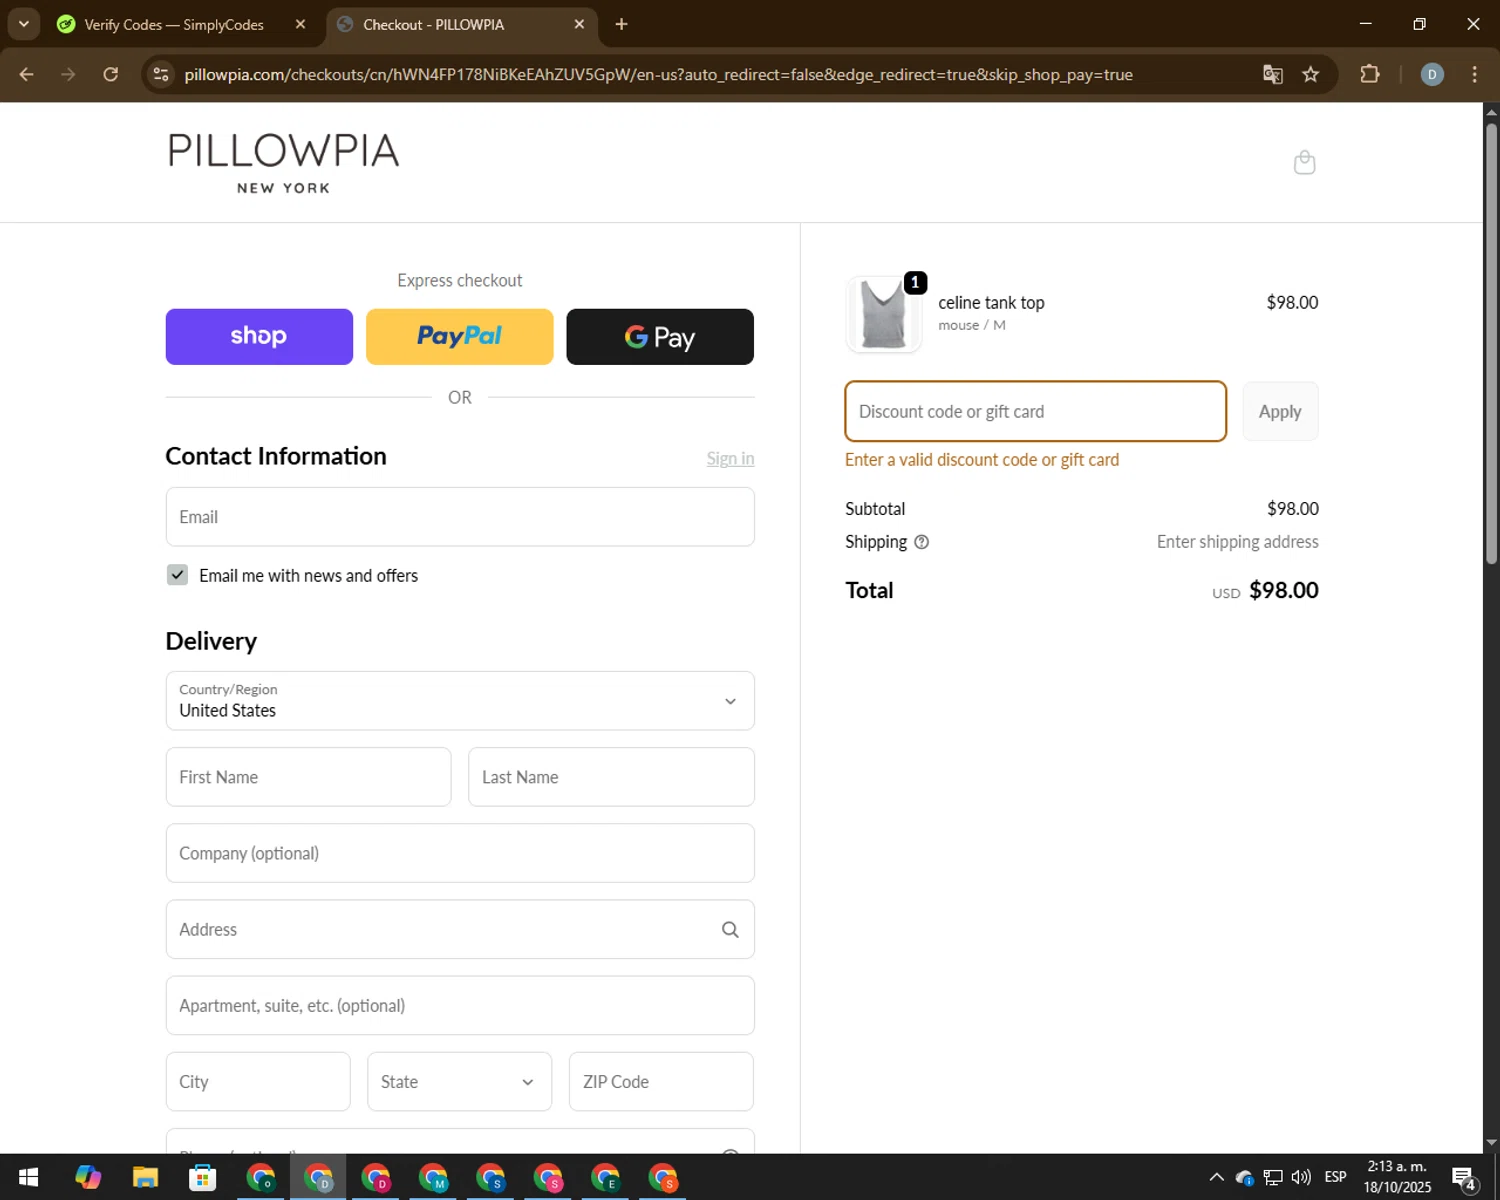Uncheck Email me with news and offers
1500x1200 pixels.
point(177,575)
